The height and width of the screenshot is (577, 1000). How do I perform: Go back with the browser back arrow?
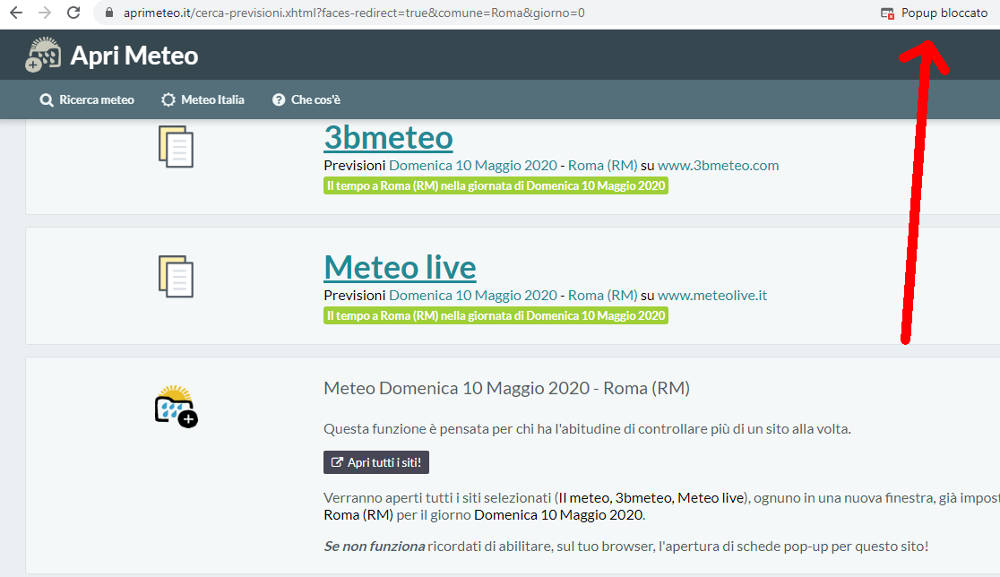click(15, 13)
